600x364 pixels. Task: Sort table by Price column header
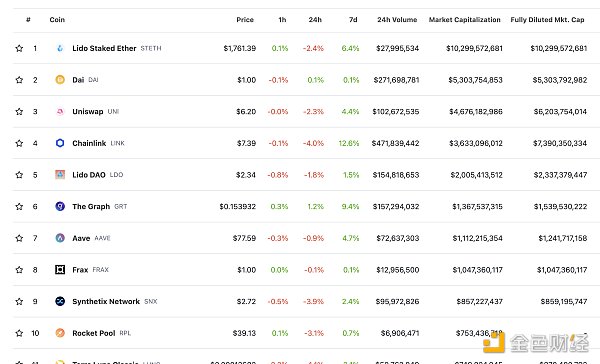(245, 20)
